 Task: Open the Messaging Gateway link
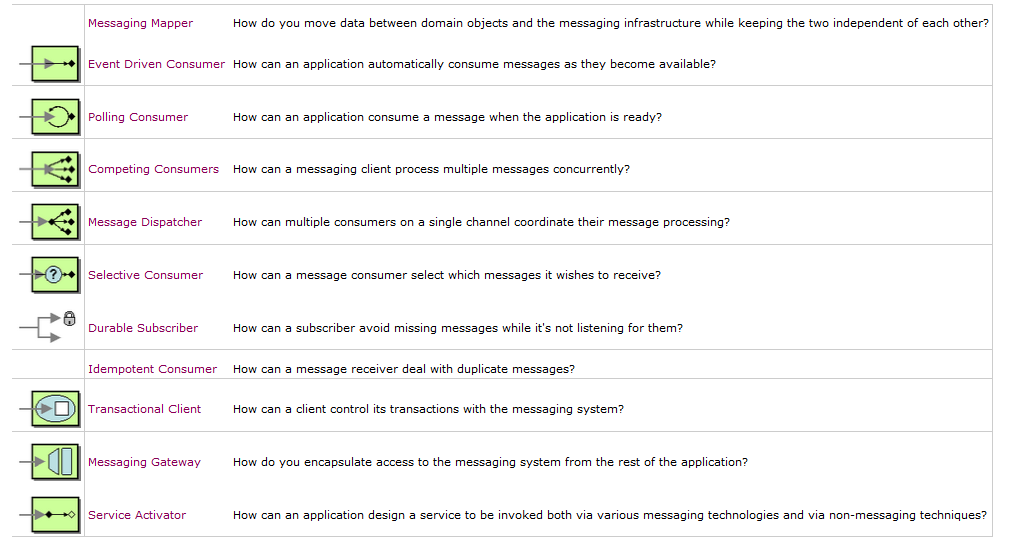144,462
